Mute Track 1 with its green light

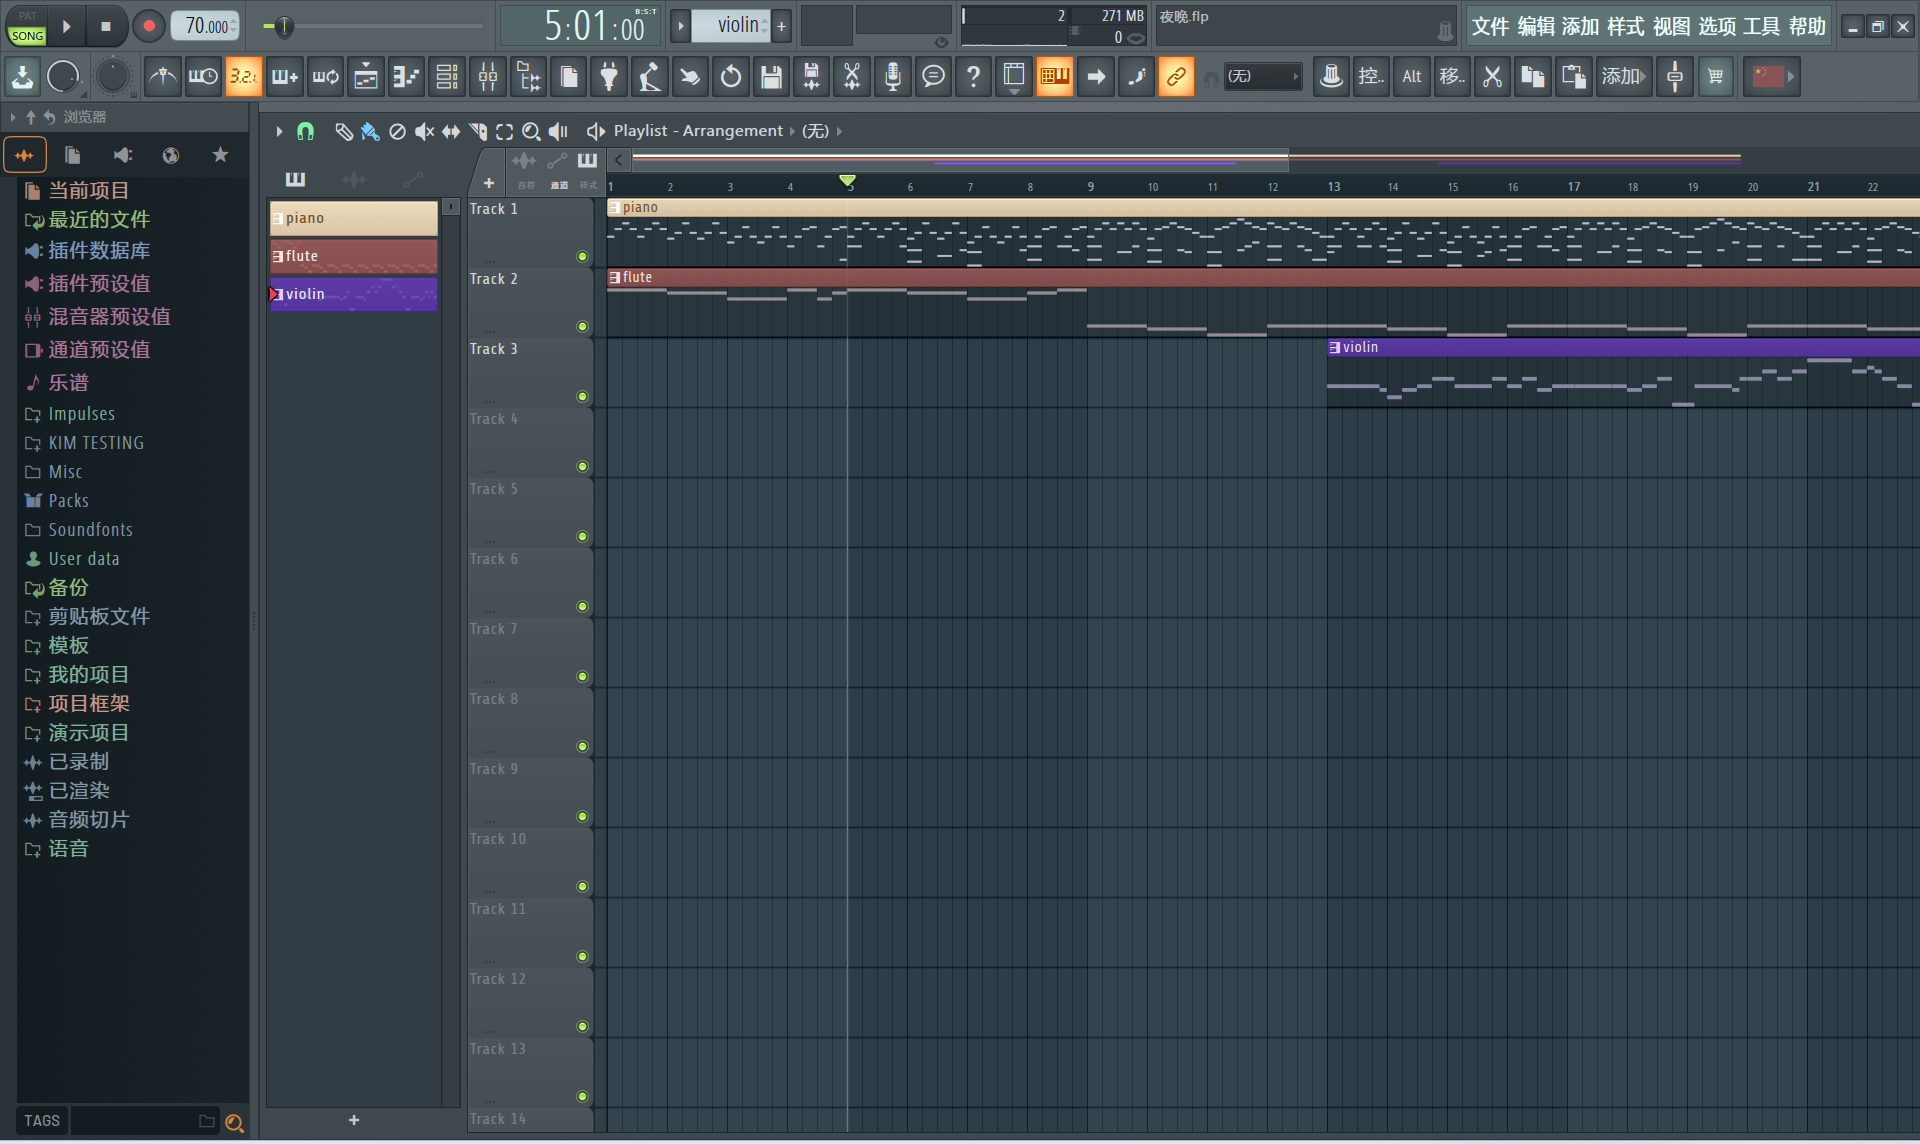582,257
